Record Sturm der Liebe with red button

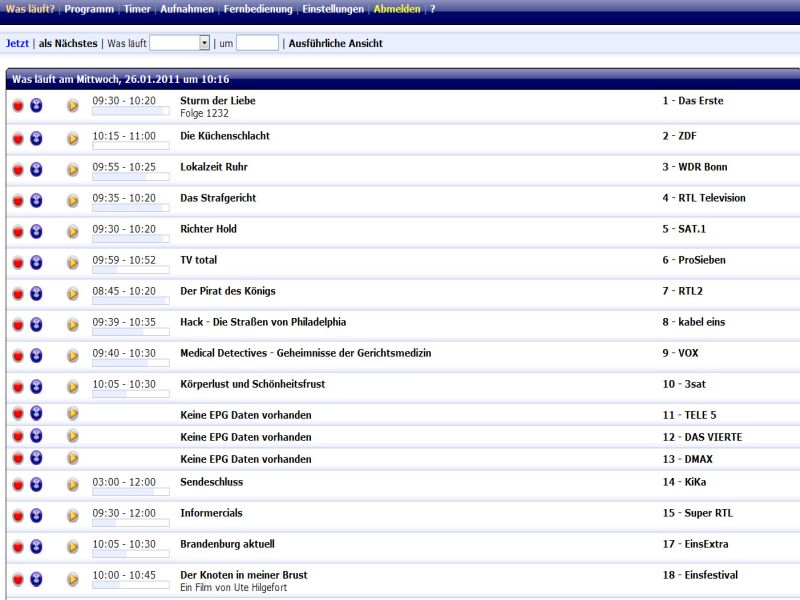tap(18, 106)
